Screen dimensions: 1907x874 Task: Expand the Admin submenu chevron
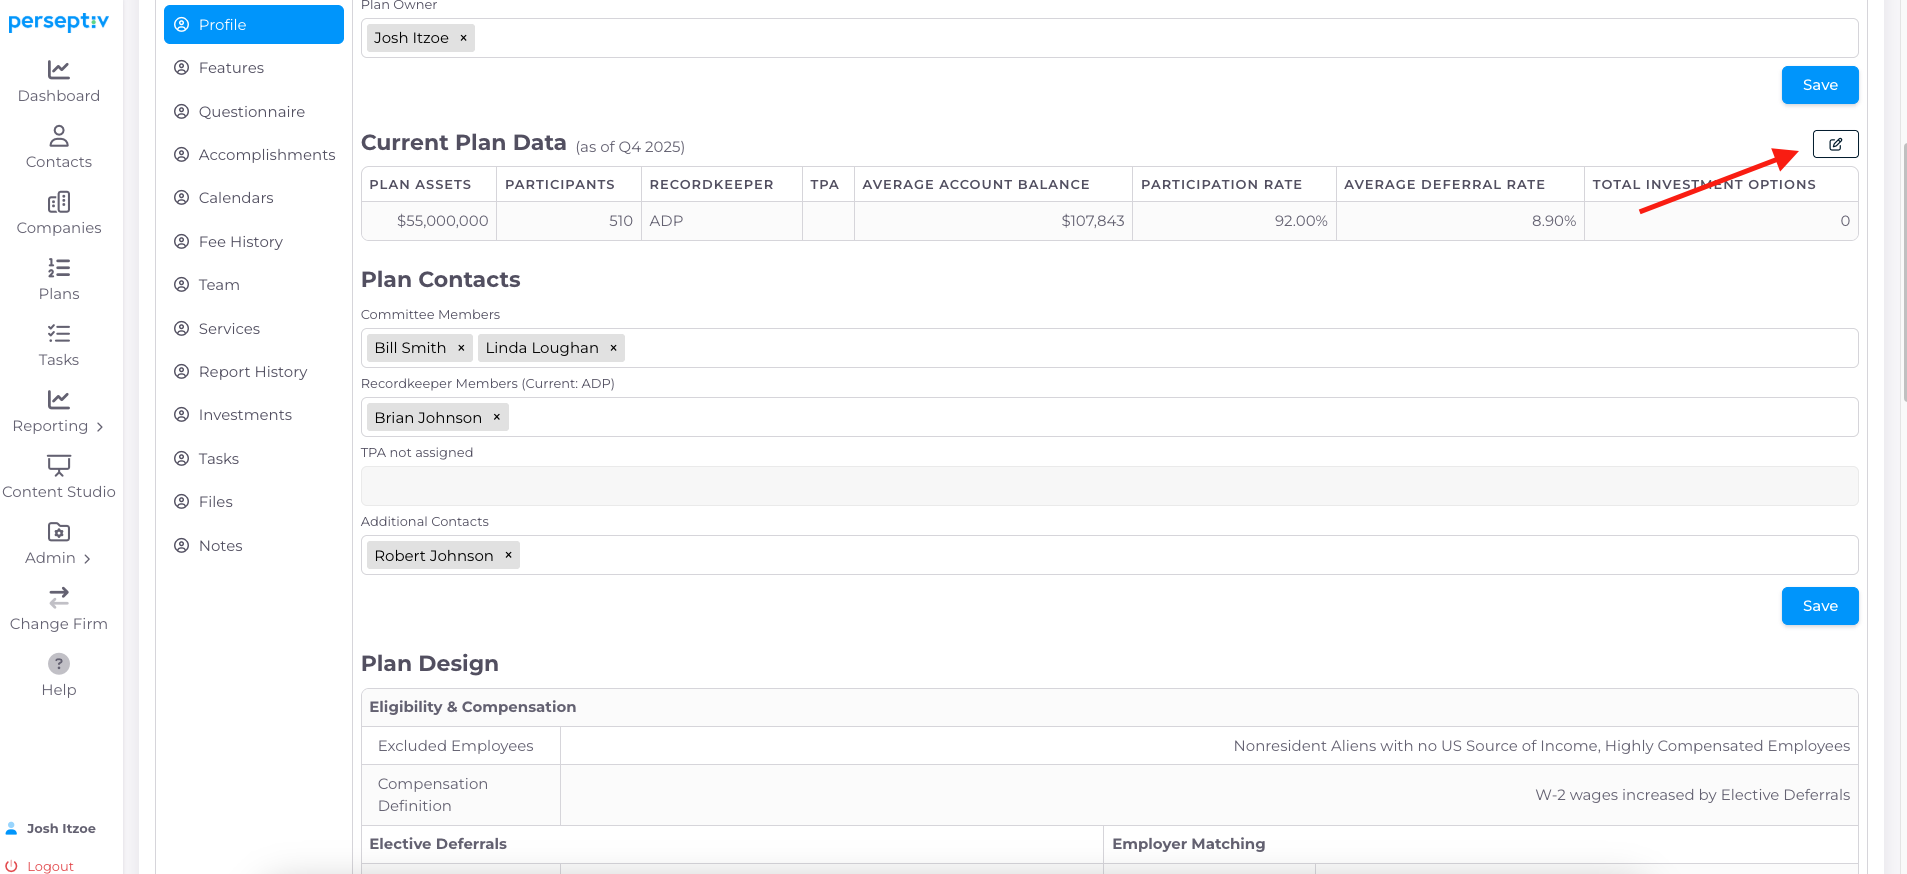87,559
